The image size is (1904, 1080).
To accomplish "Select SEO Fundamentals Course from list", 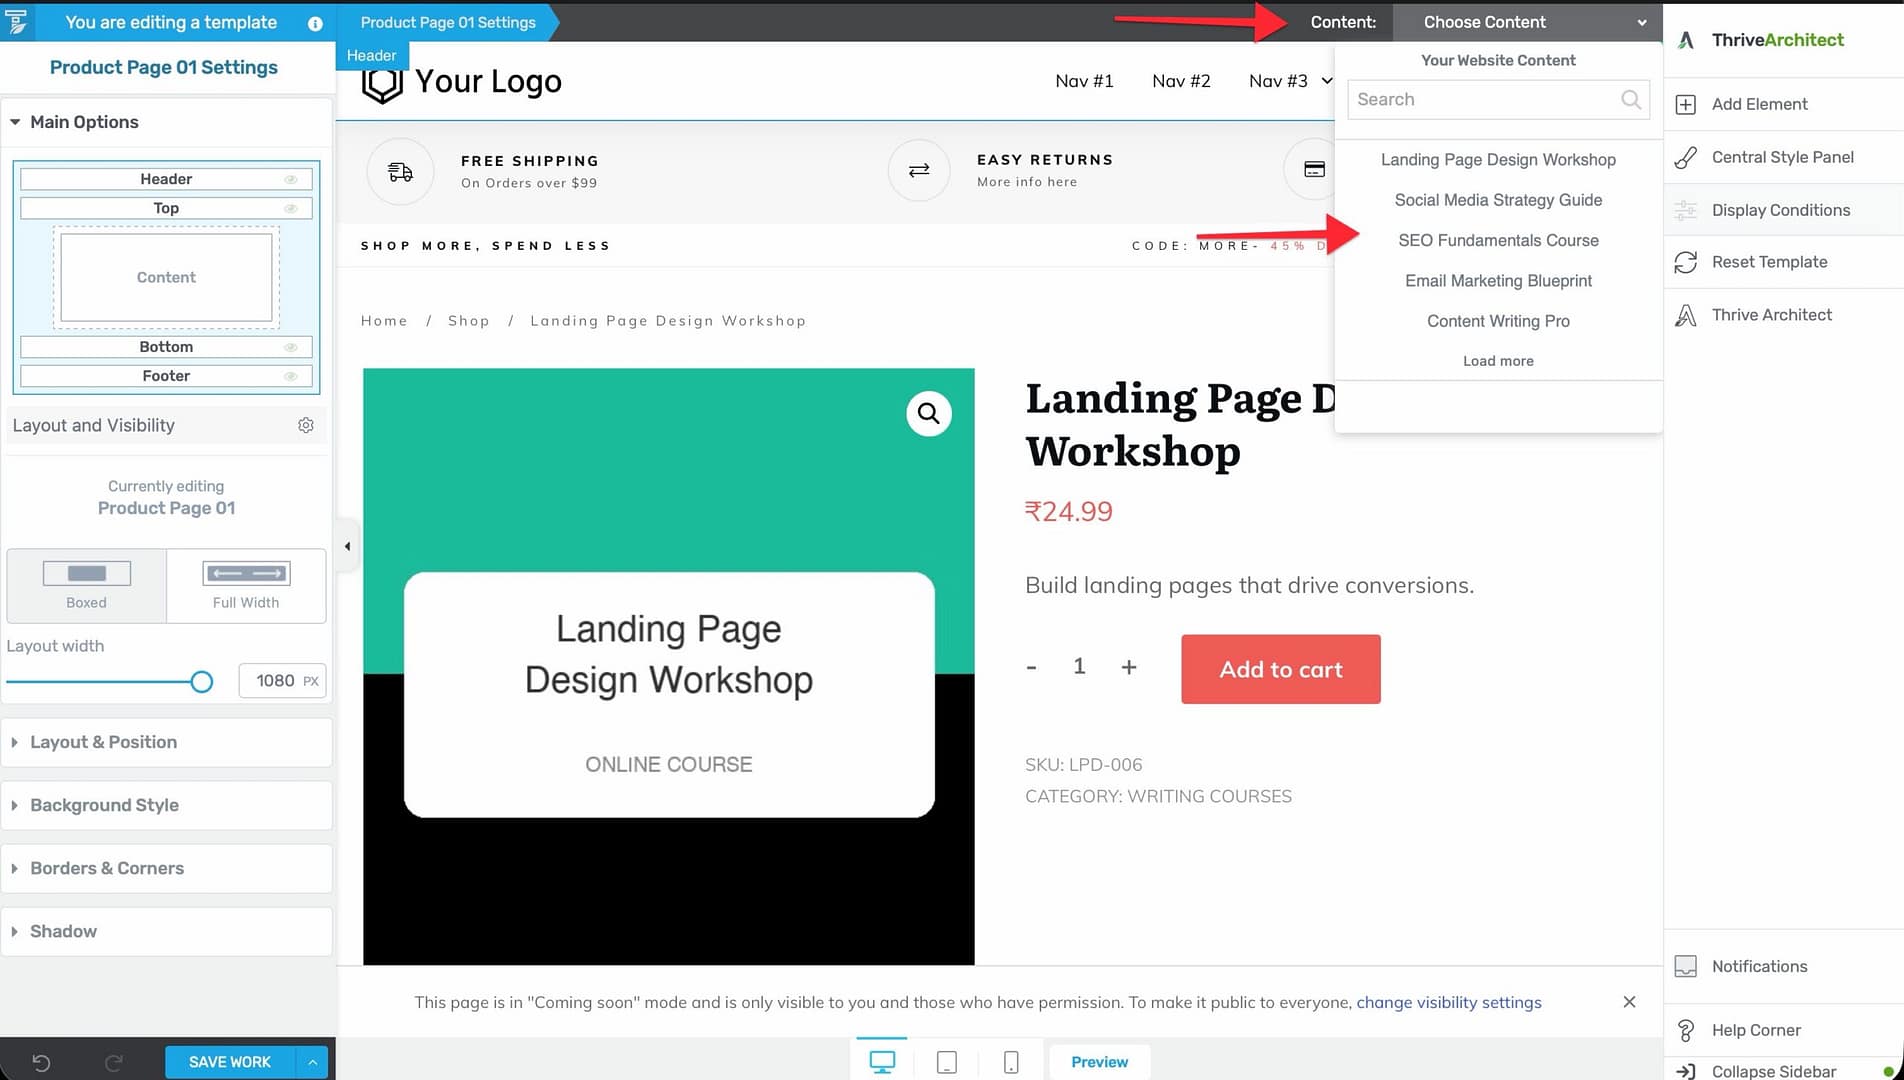I will click(x=1498, y=240).
